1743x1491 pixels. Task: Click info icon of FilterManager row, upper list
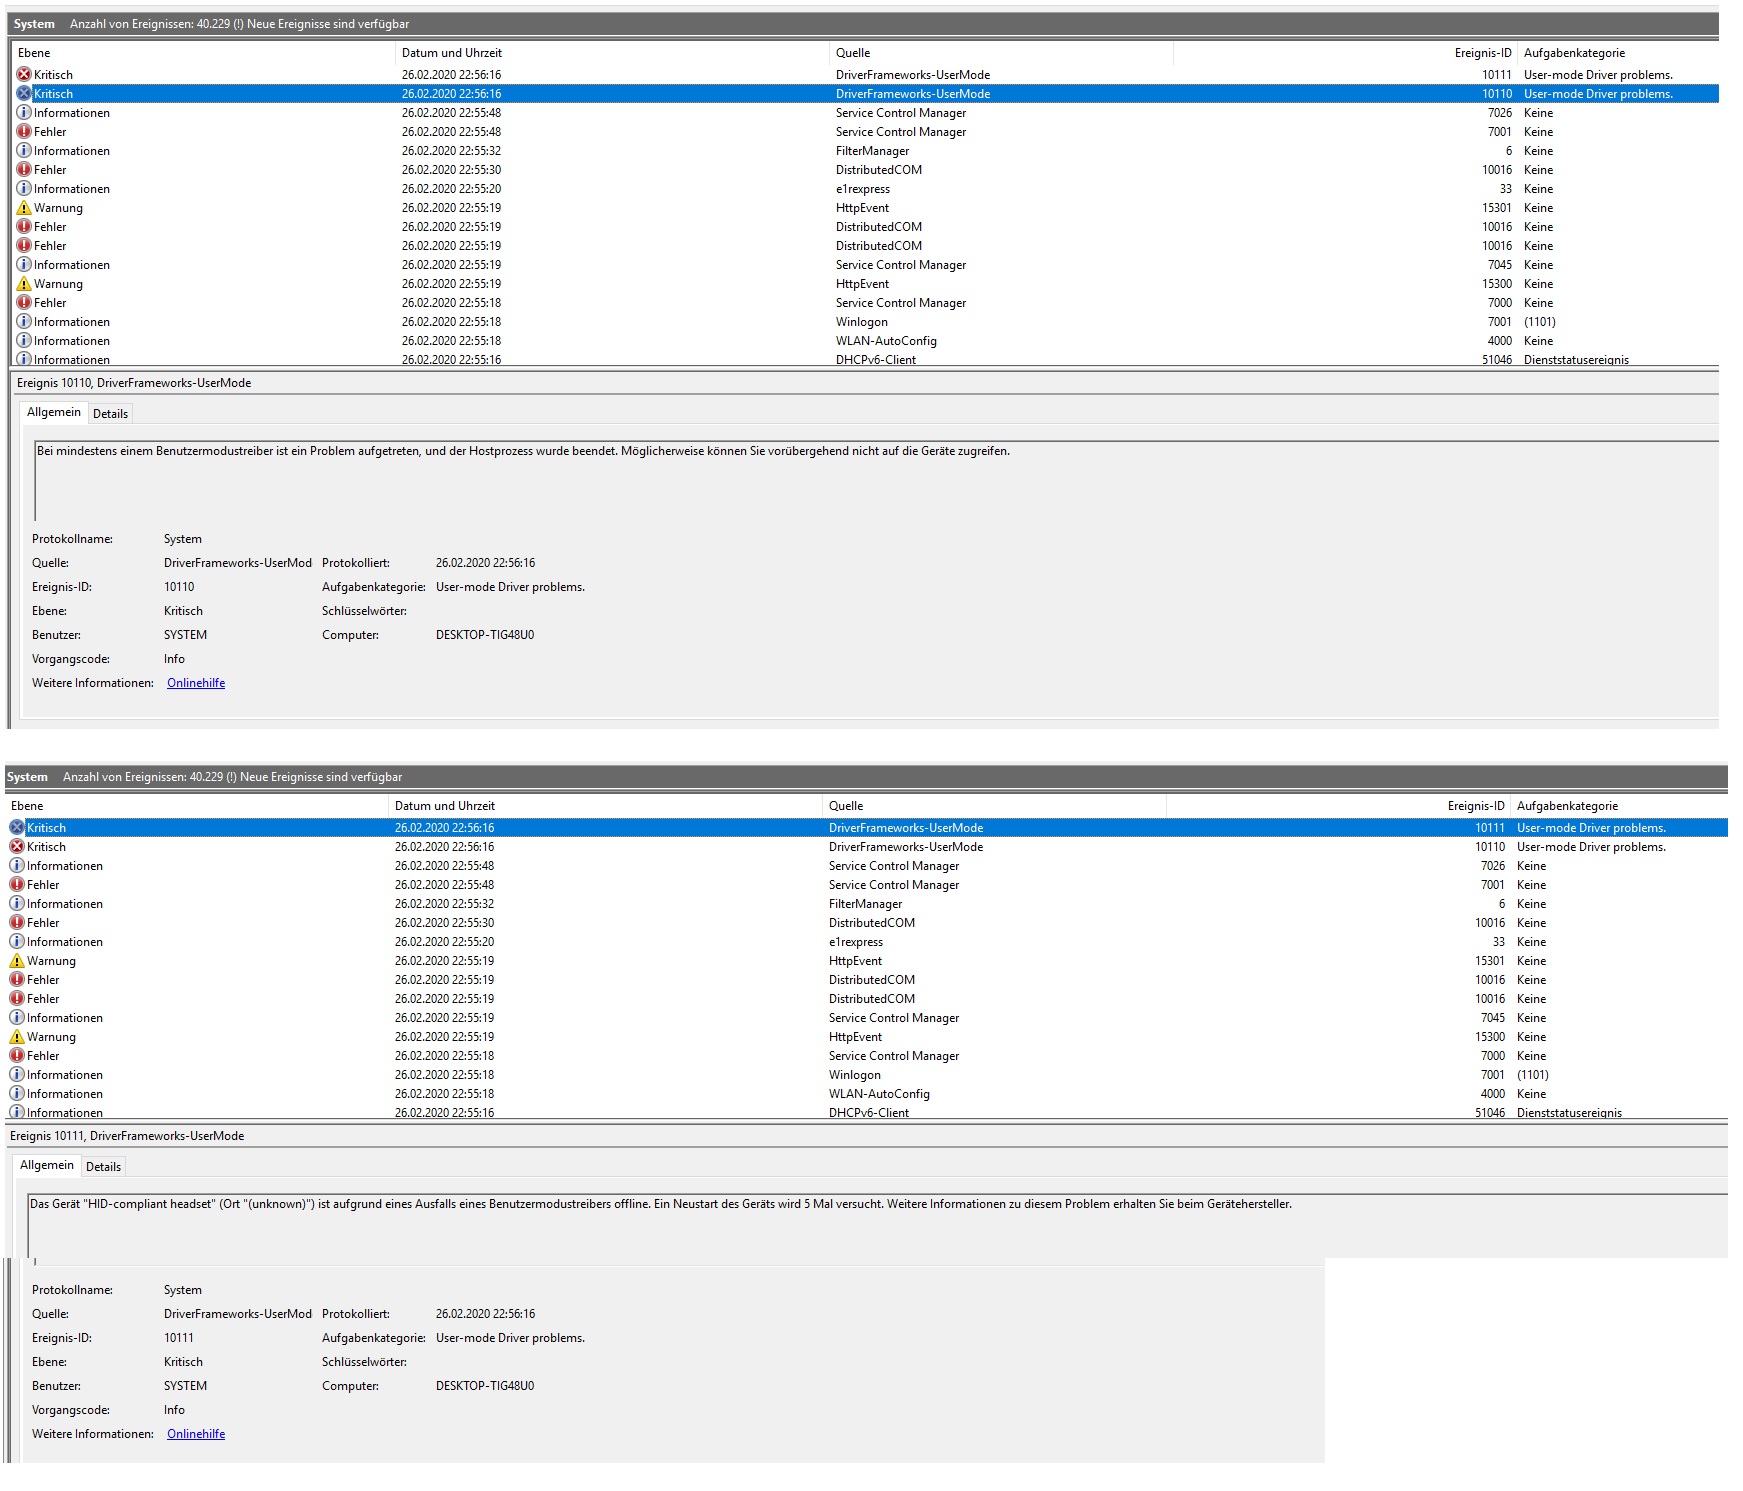(24, 151)
